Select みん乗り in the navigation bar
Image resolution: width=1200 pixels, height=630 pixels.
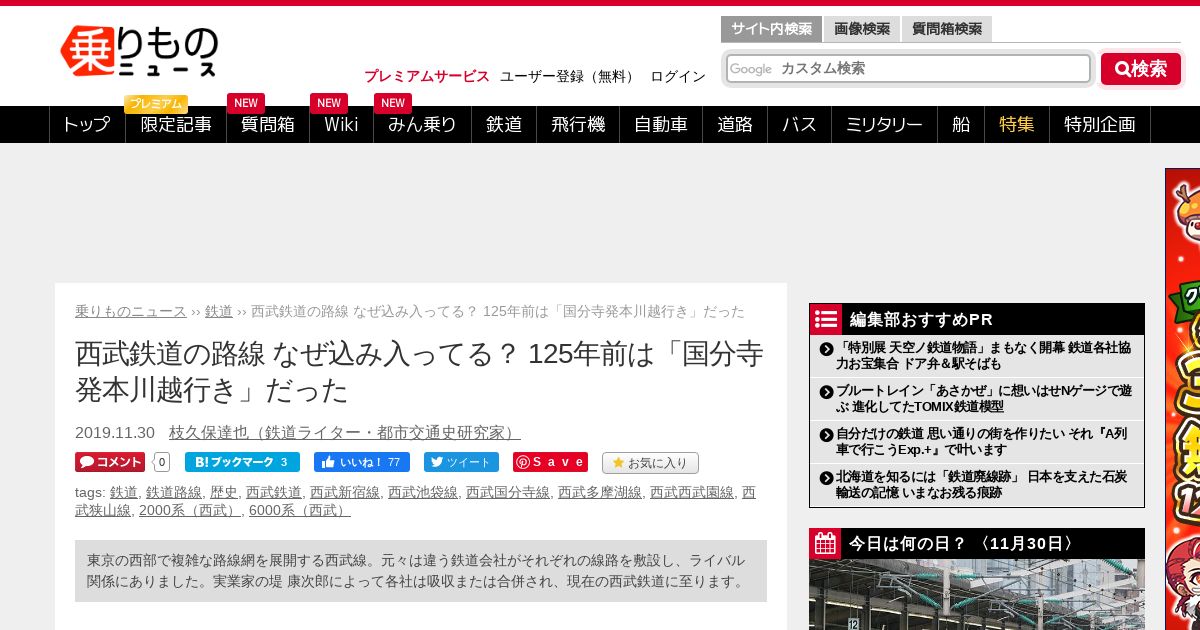[422, 124]
